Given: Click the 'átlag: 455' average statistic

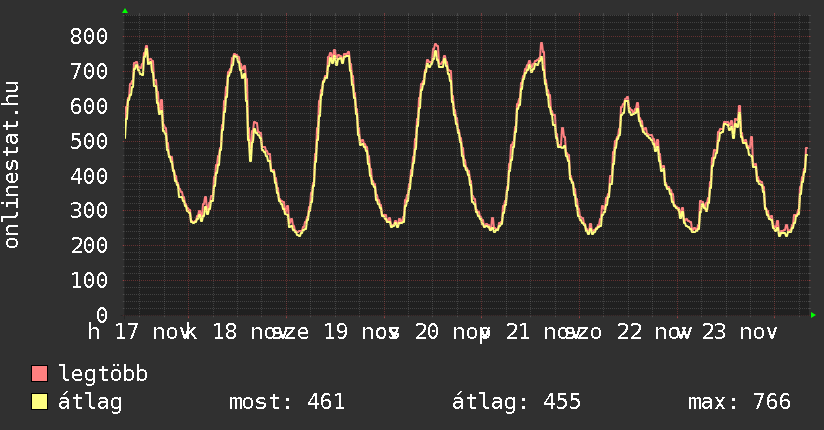Looking at the screenshot, I should 516,402.
